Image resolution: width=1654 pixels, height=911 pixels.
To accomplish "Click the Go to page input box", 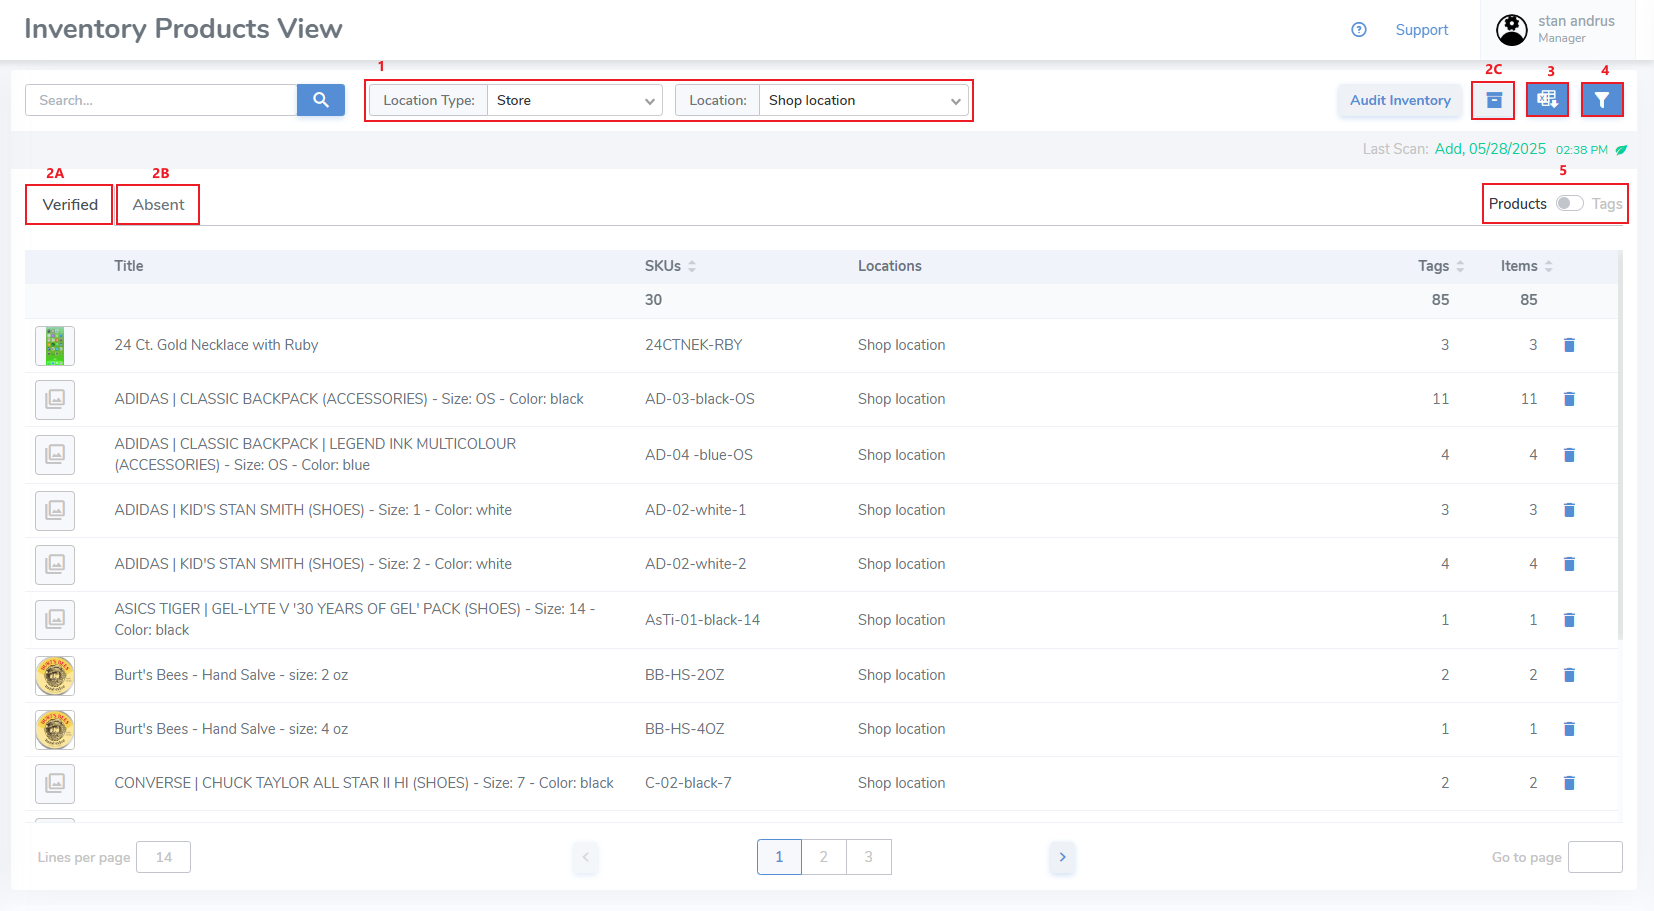I will click(x=1595, y=857).
